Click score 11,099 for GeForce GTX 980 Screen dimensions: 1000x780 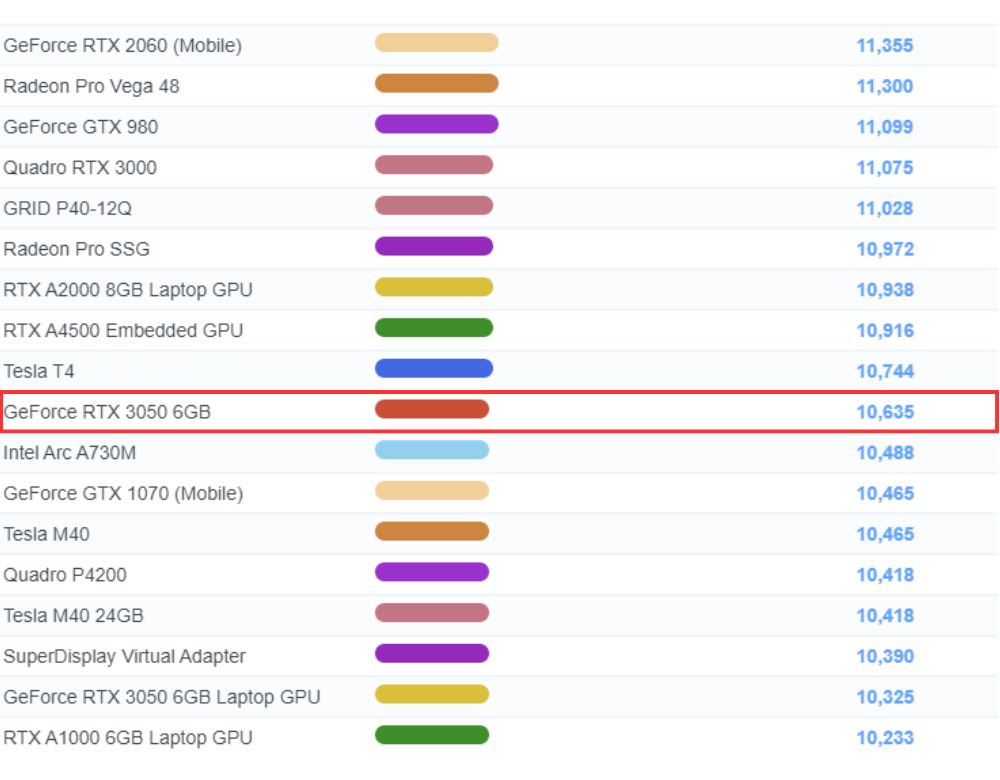point(885,127)
